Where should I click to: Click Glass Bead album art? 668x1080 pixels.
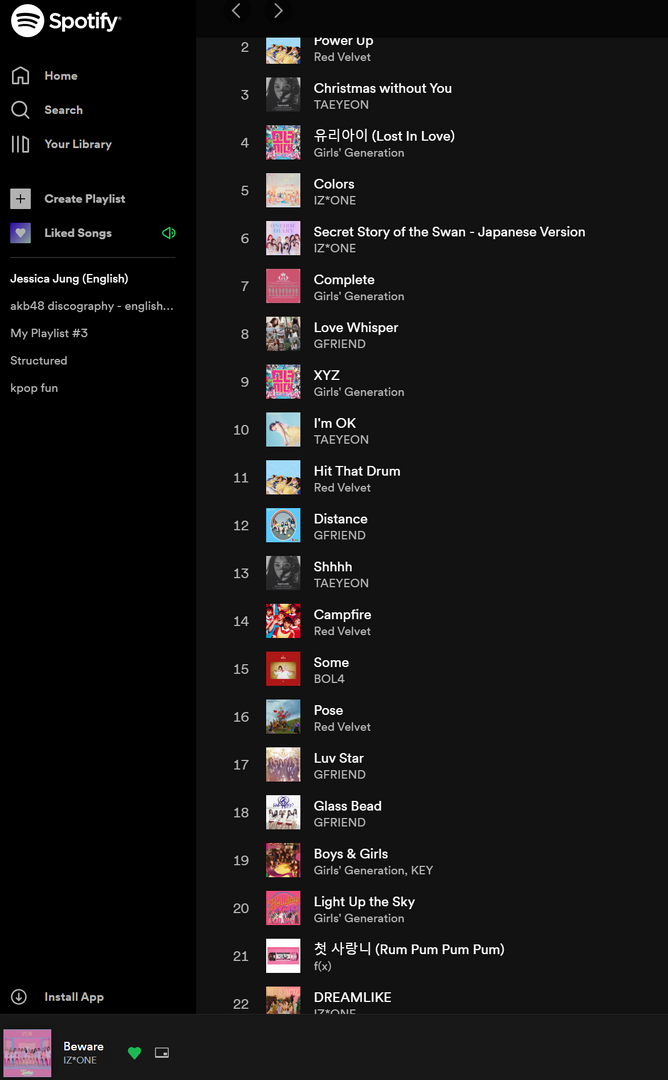(283, 813)
